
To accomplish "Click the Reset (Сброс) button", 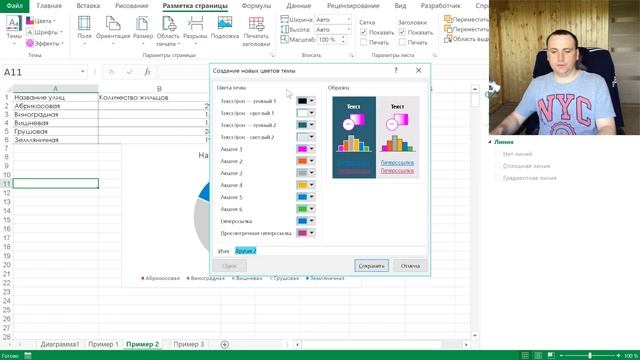I will 229,266.
